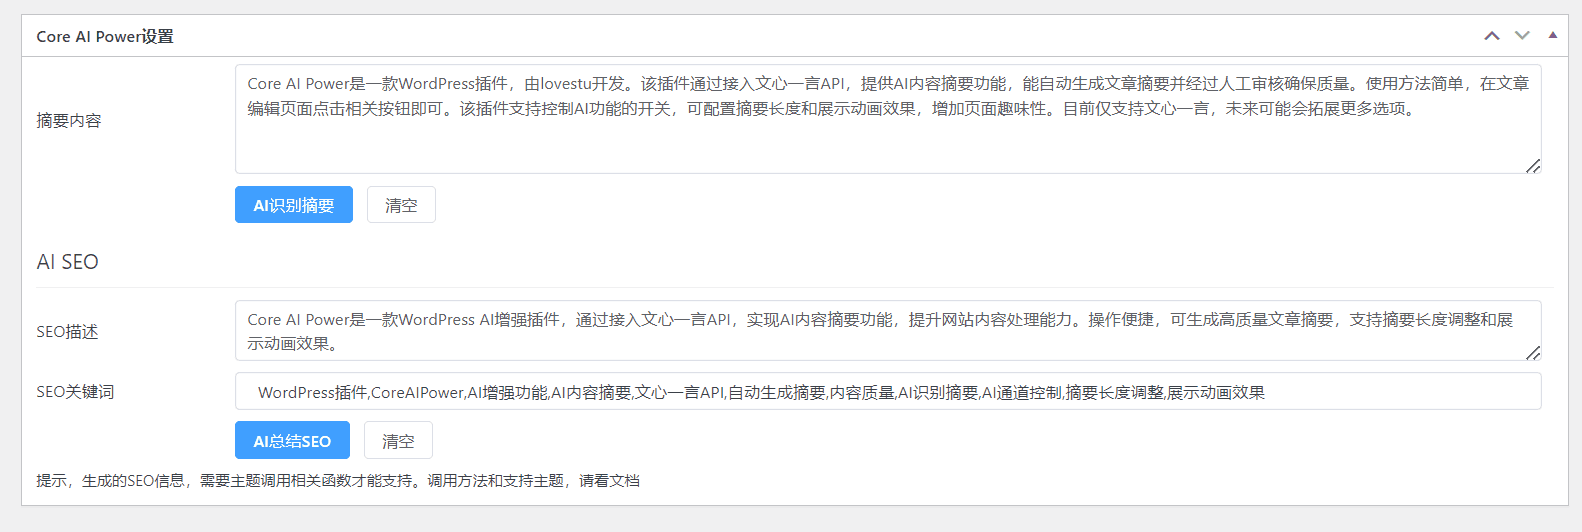Collapse the Core AI Power settings panel
This screenshot has height=532, width=1582.
[1553, 36]
